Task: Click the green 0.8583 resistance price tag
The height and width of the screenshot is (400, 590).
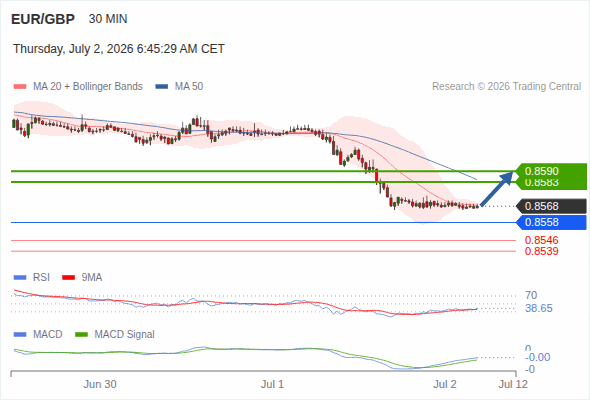Action: coord(551,184)
